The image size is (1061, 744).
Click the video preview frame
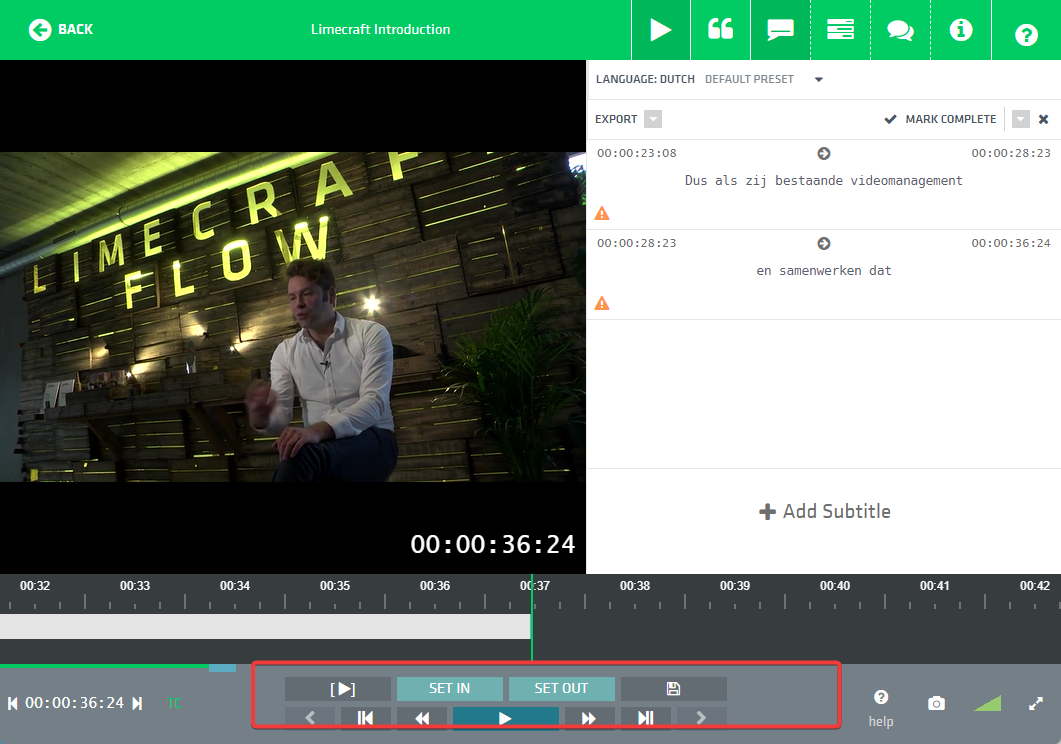292,317
